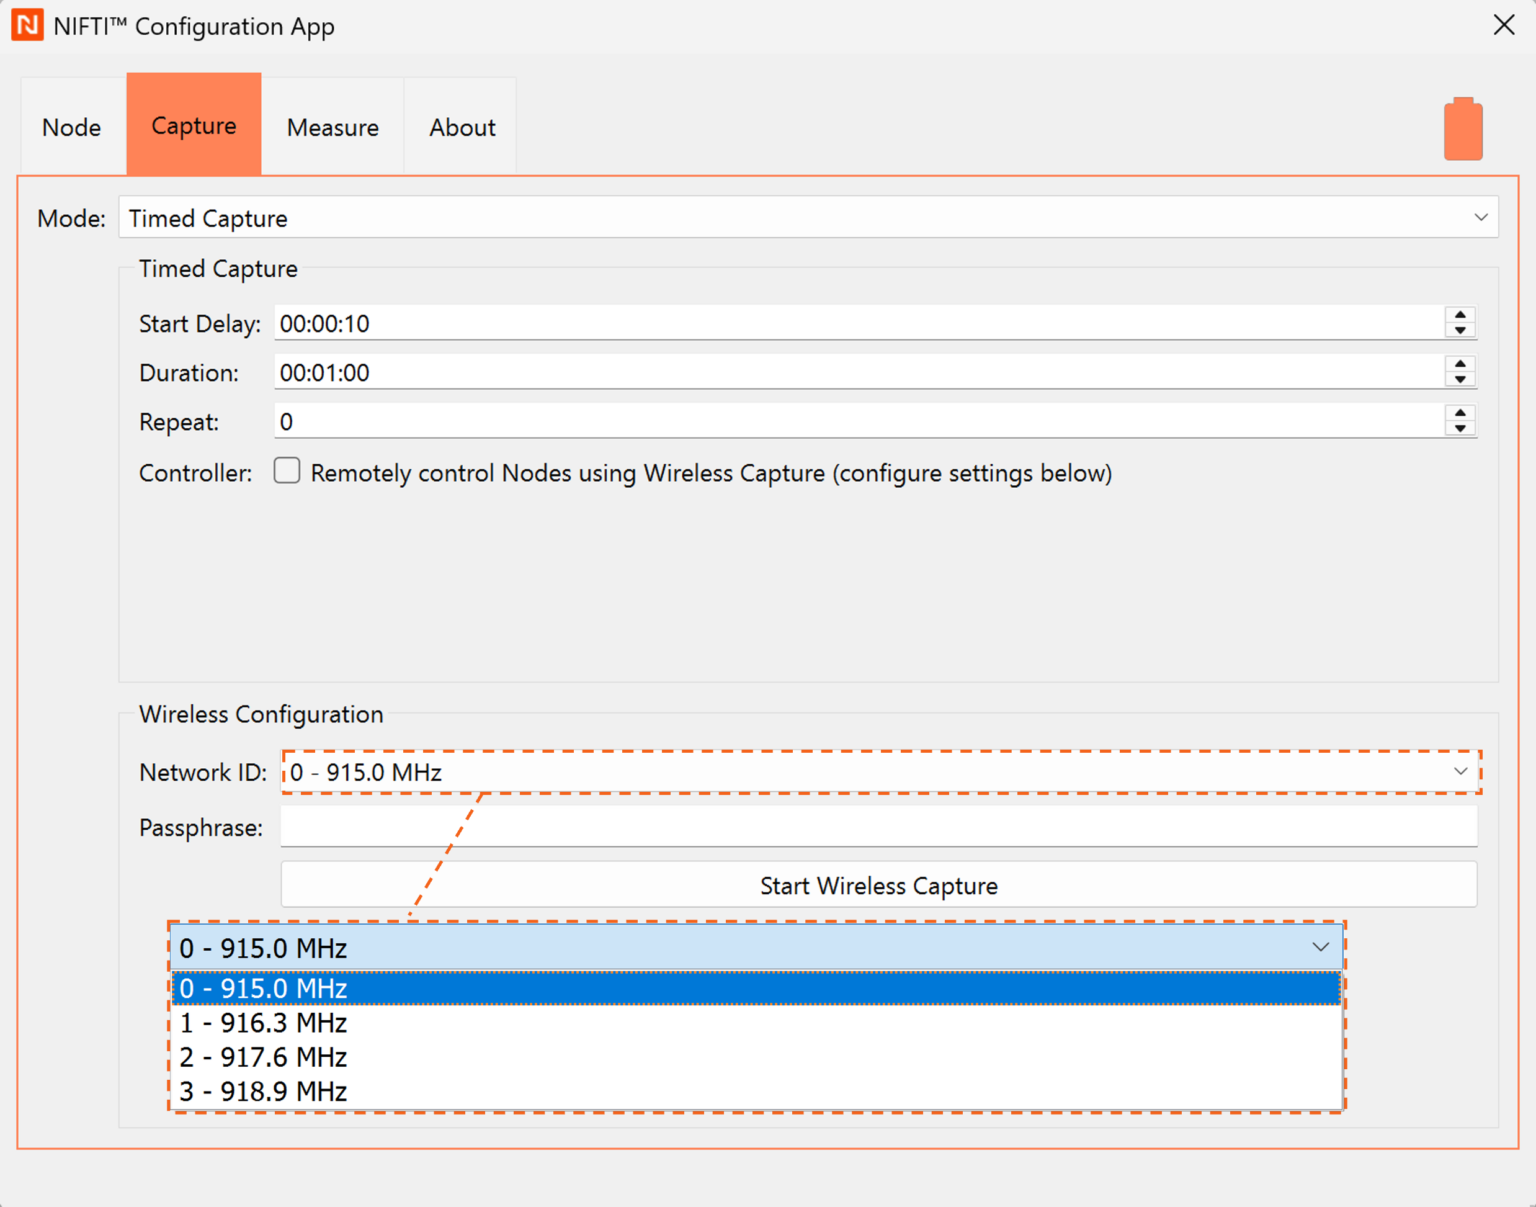The width and height of the screenshot is (1536, 1207).
Task: Open the About tab
Action: [x=462, y=126]
